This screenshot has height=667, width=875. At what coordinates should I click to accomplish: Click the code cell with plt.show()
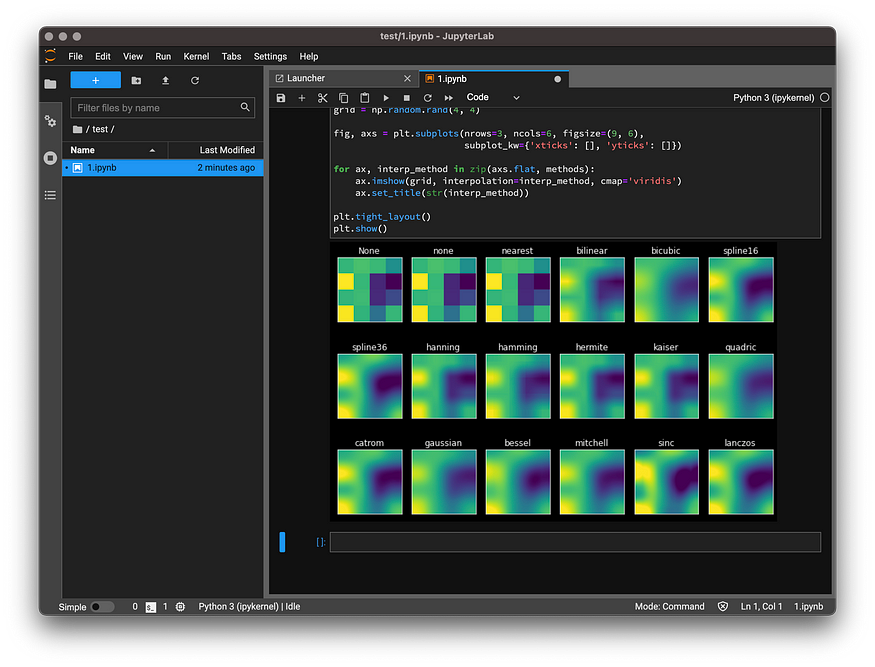(x=575, y=172)
